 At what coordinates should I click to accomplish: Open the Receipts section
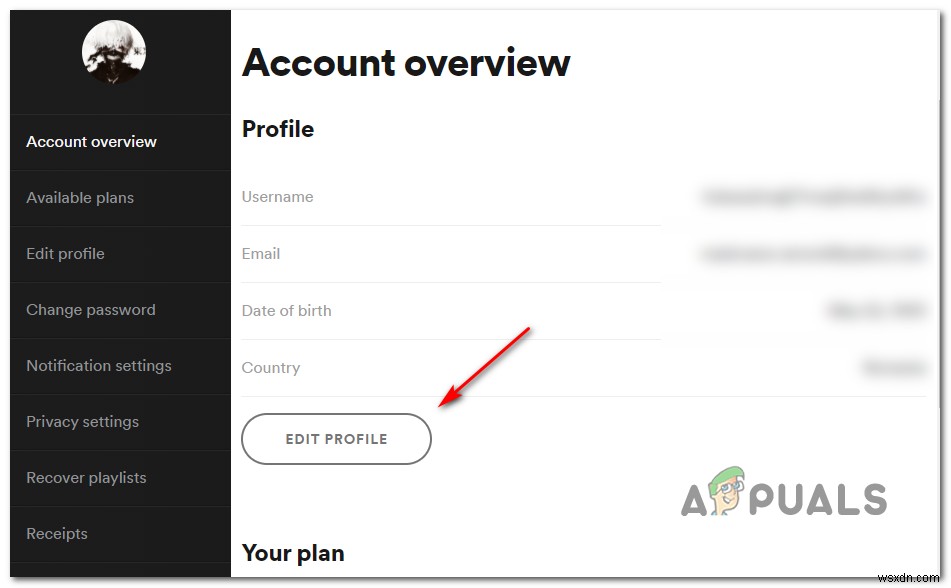pyautogui.click(x=56, y=534)
